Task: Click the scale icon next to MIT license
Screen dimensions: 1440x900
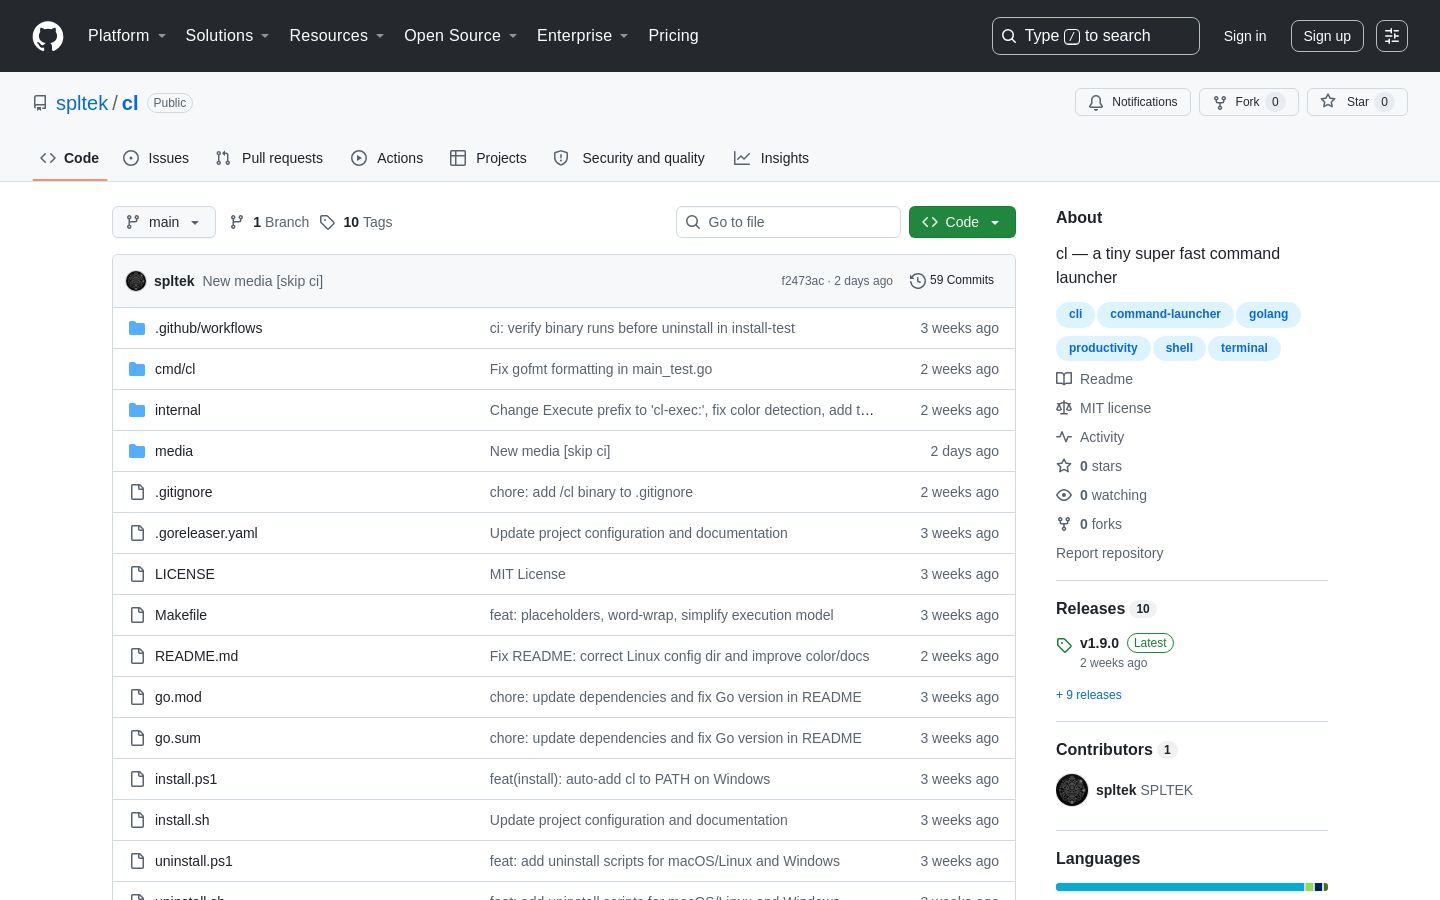Action: click(x=1064, y=408)
